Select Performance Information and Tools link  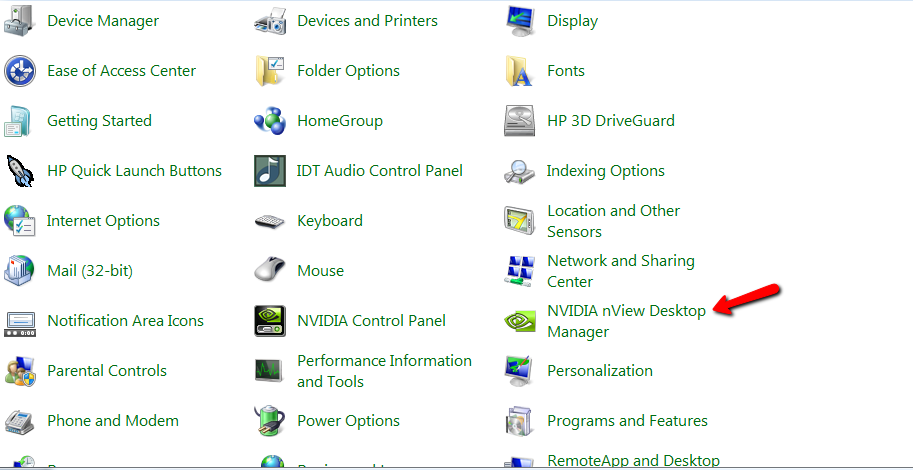(x=384, y=372)
